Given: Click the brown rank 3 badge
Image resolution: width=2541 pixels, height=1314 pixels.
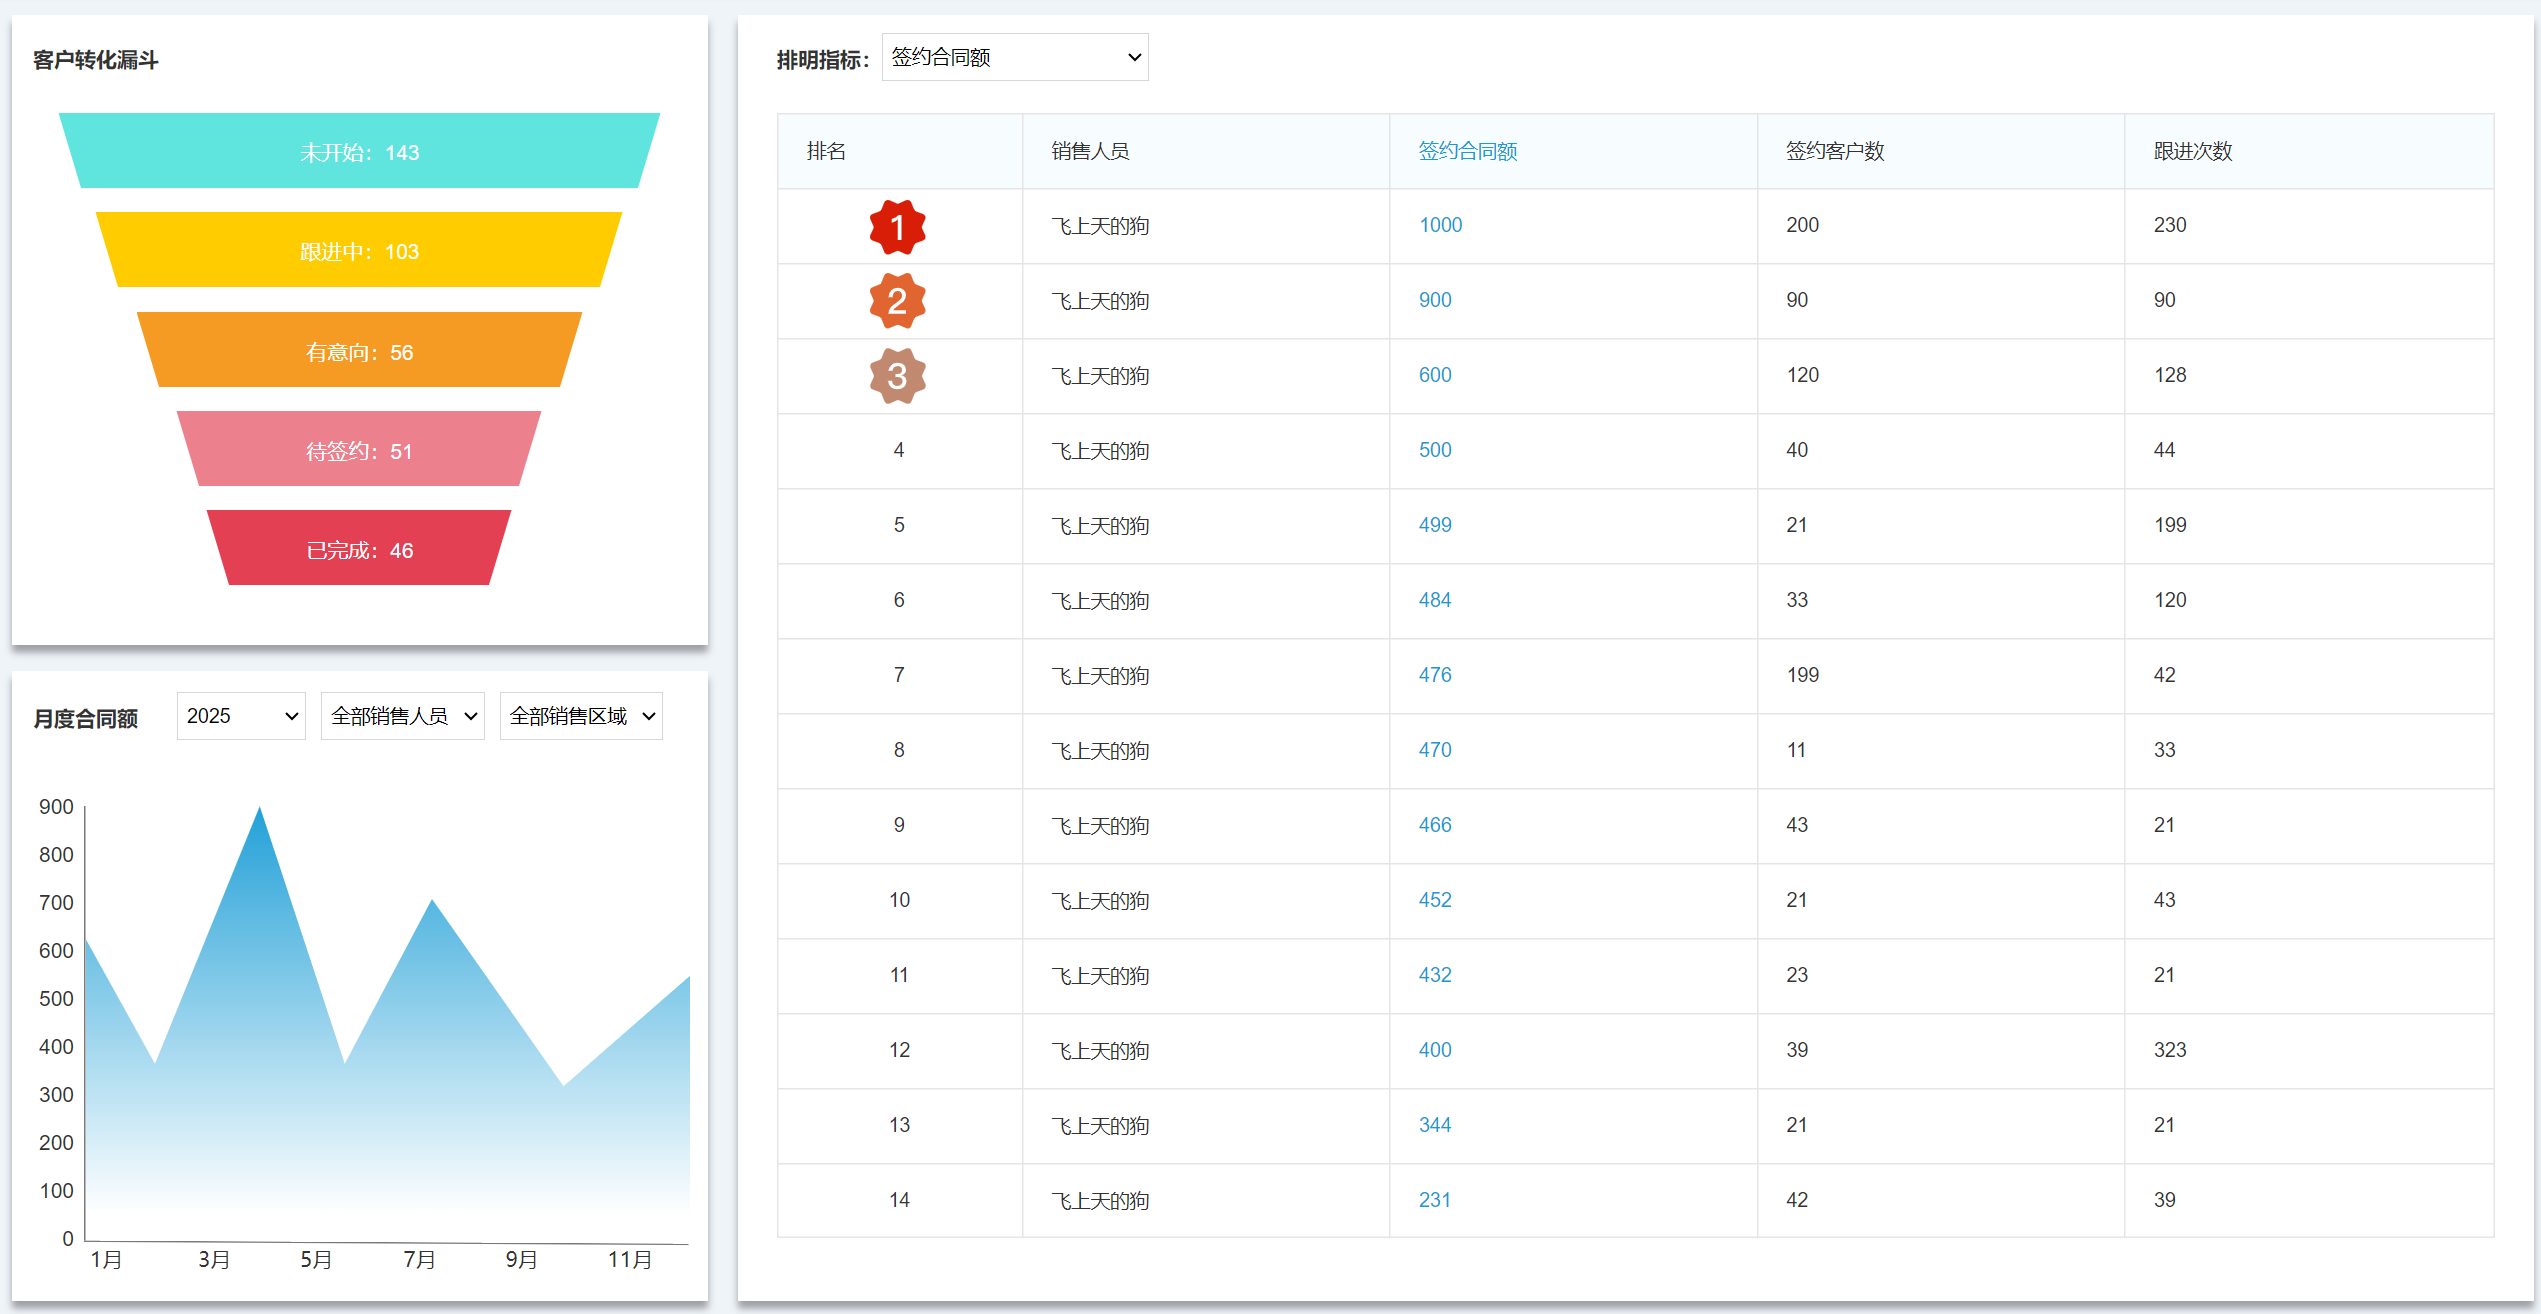Looking at the screenshot, I should pyautogui.click(x=897, y=376).
